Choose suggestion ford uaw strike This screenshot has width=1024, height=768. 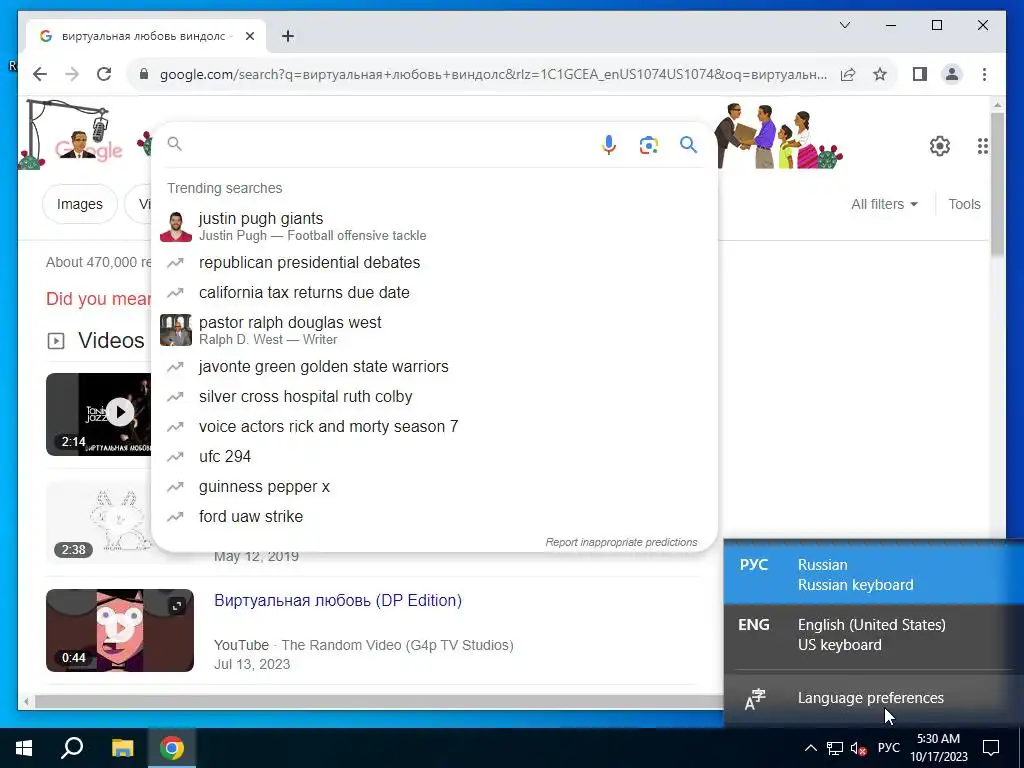[434, 517]
